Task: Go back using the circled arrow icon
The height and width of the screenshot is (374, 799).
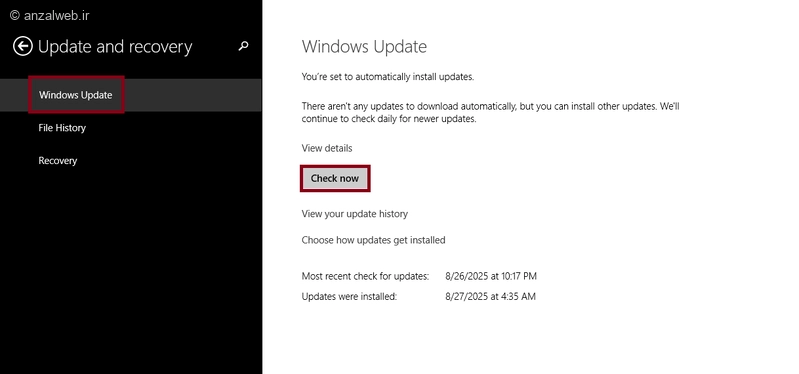Action: pos(22,46)
